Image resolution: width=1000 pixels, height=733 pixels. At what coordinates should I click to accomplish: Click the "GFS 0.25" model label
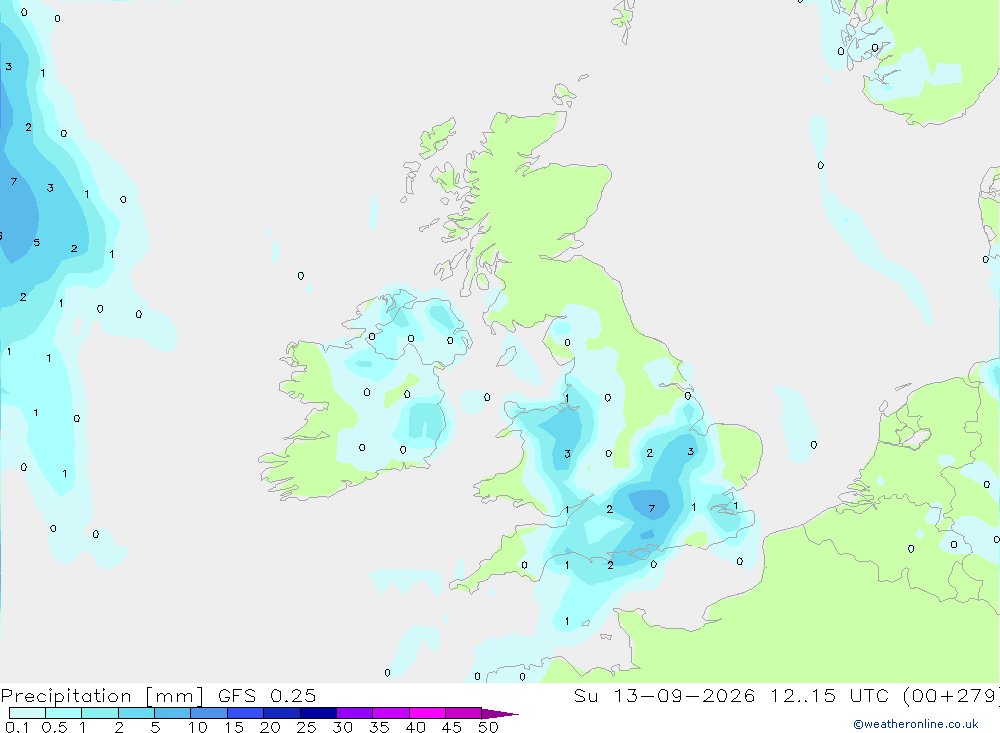click(267, 696)
